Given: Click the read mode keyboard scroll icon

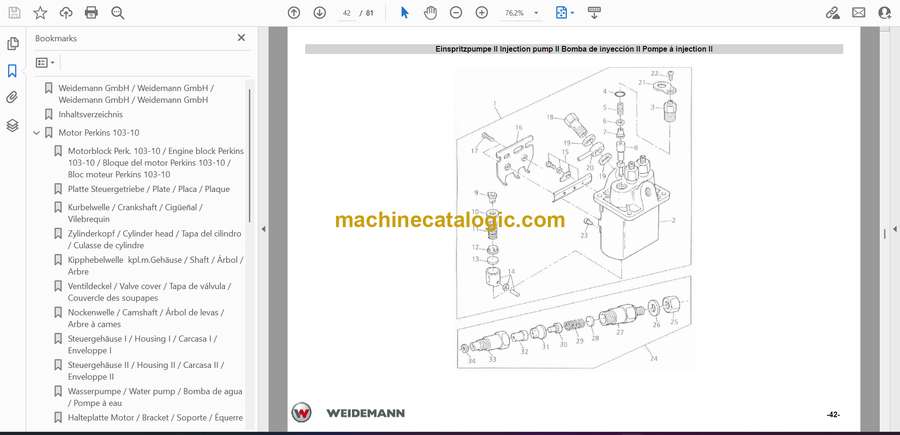Looking at the screenshot, I should click(594, 13).
